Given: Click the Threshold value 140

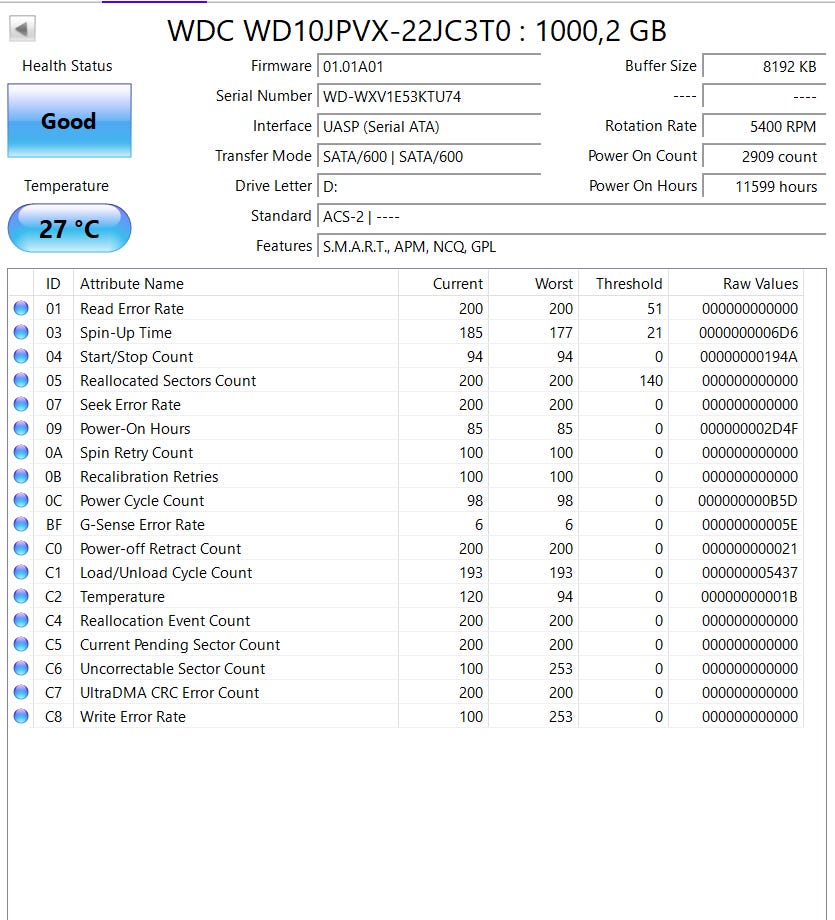Looking at the screenshot, I should click(651, 381).
